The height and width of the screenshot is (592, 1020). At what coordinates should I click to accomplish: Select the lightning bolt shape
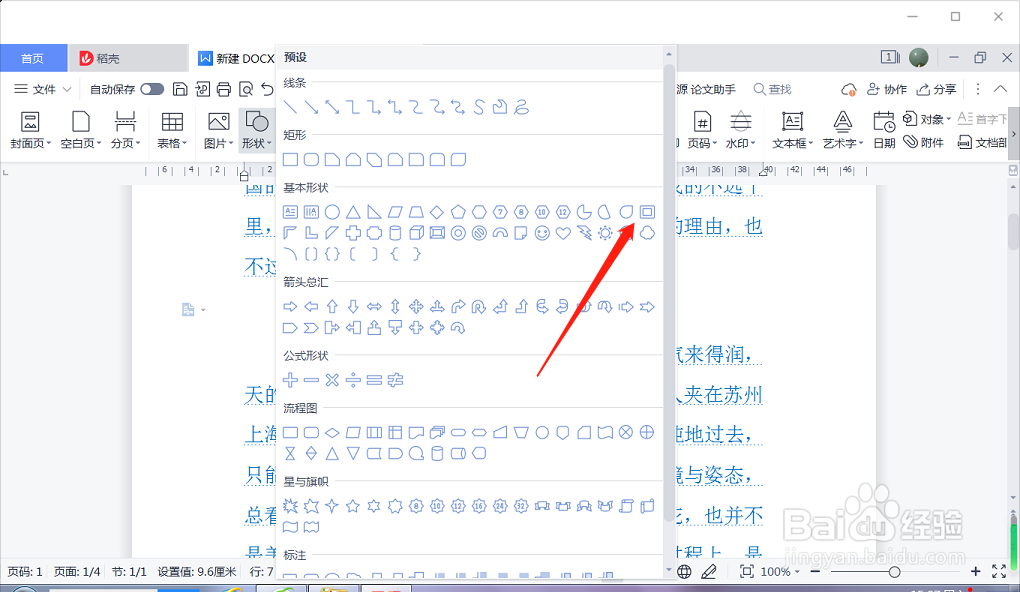pos(584,233)
